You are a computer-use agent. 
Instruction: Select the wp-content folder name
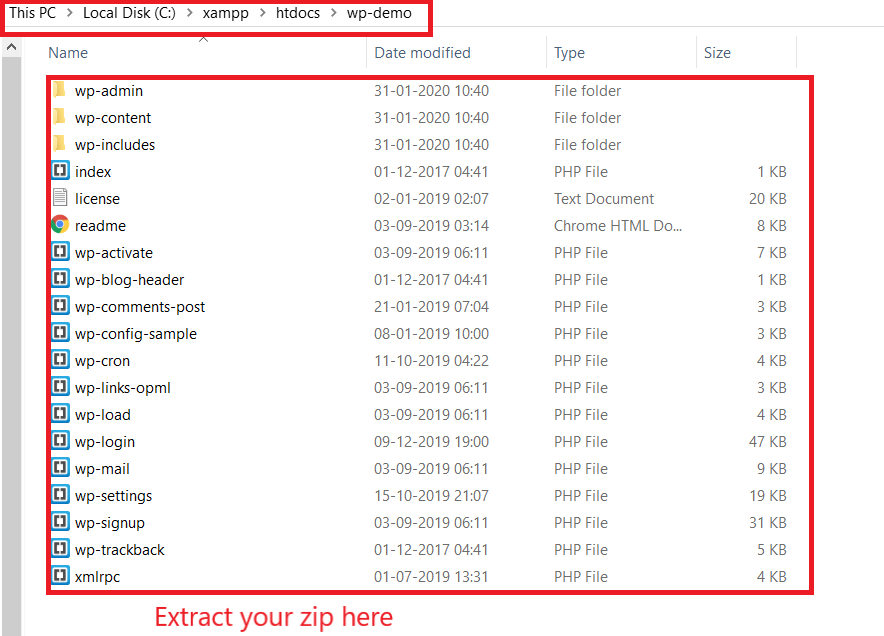[x=113, y=118]
